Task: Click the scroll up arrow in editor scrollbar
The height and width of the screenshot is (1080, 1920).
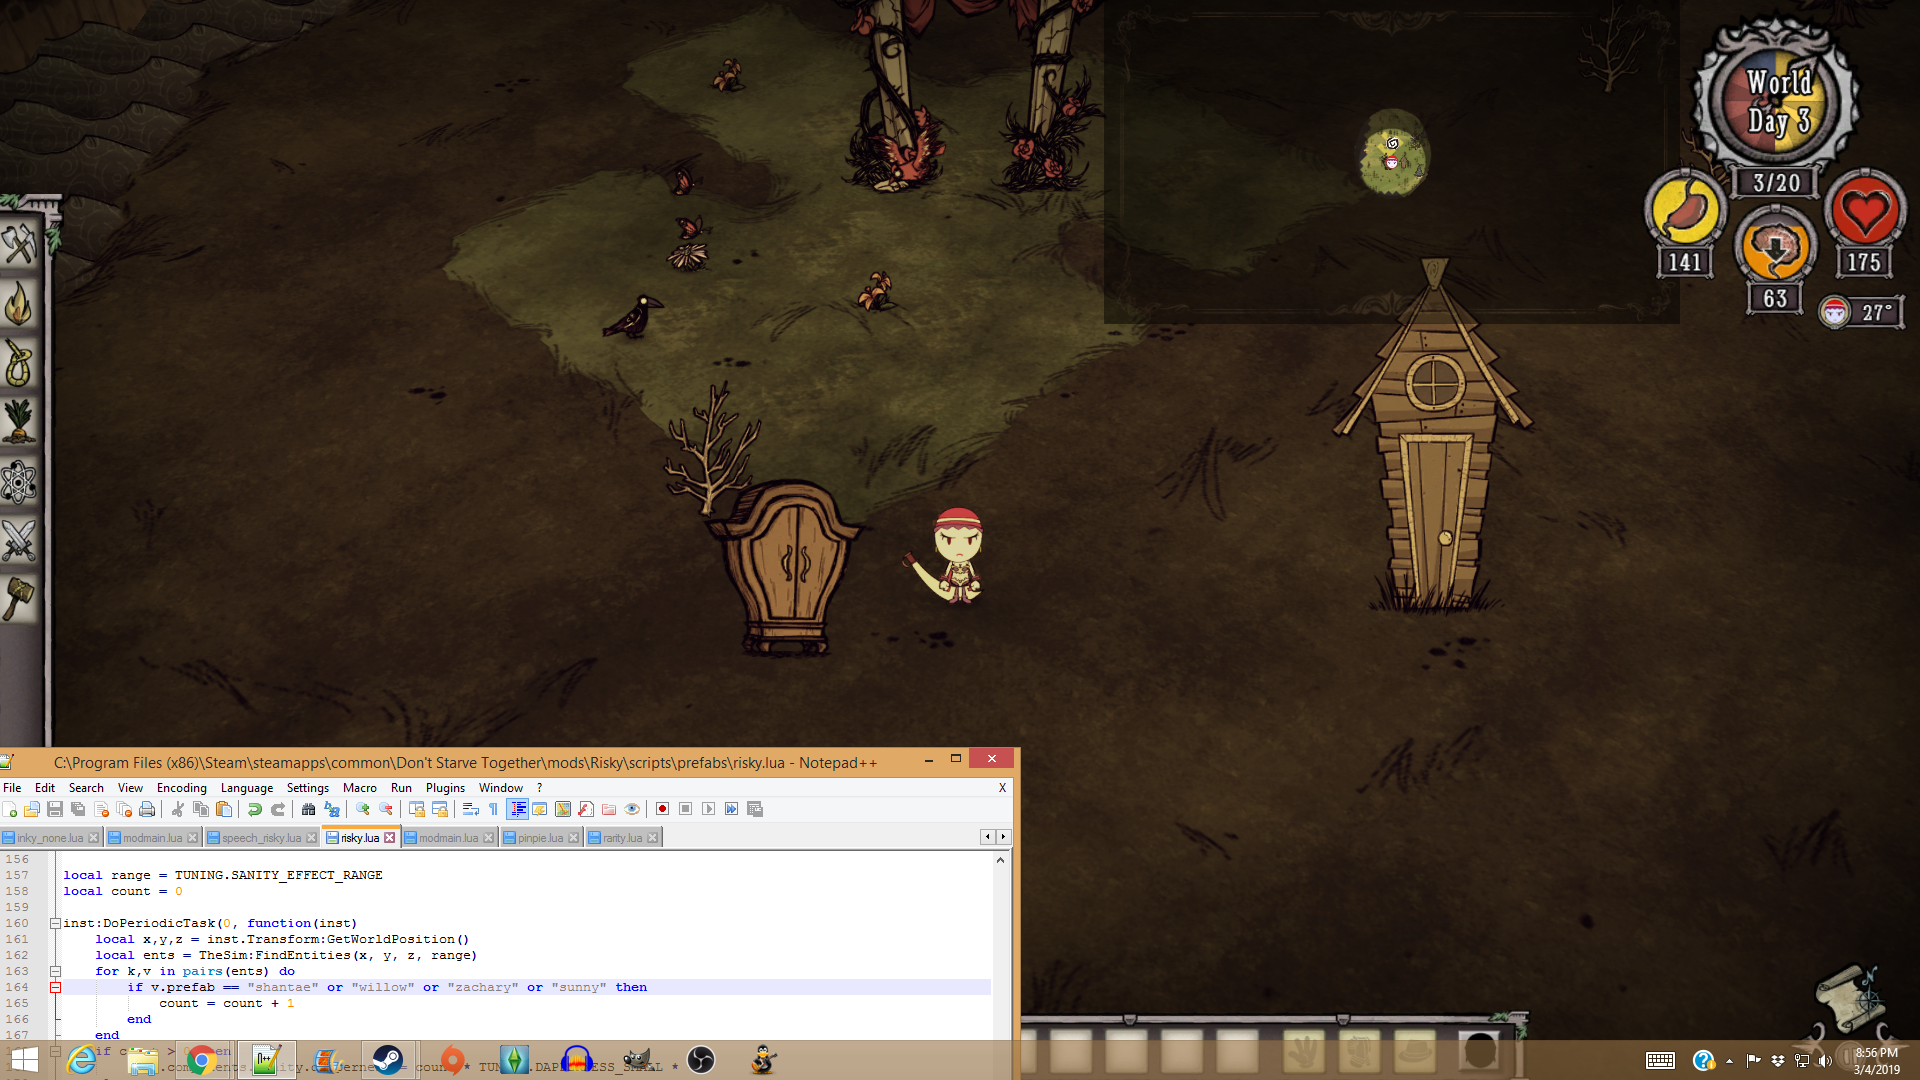Action: click(x=1000, y=860)
